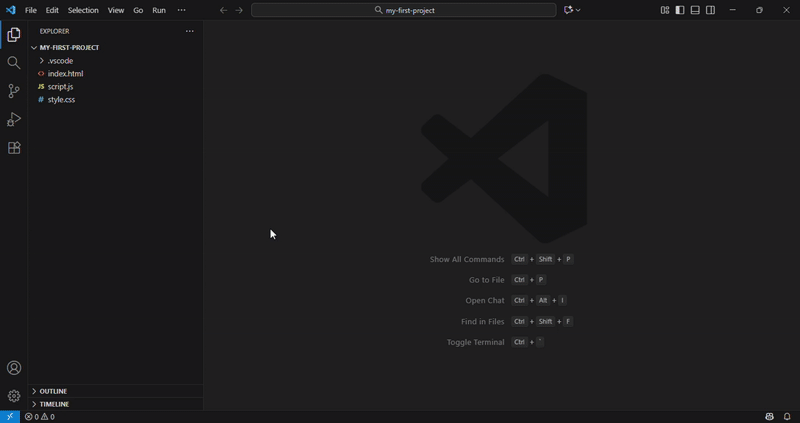The height and width of the screenshot is (423, 800).
Task: Open the Copilot chat icon in title bar
Action: tap(568, 10)
